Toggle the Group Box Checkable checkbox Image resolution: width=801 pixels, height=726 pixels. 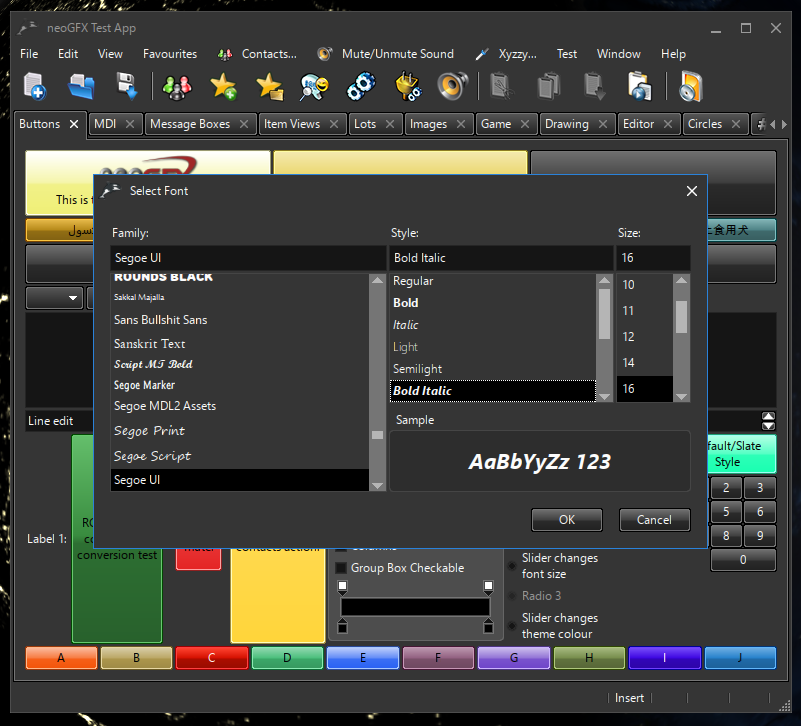coord(341,568)
